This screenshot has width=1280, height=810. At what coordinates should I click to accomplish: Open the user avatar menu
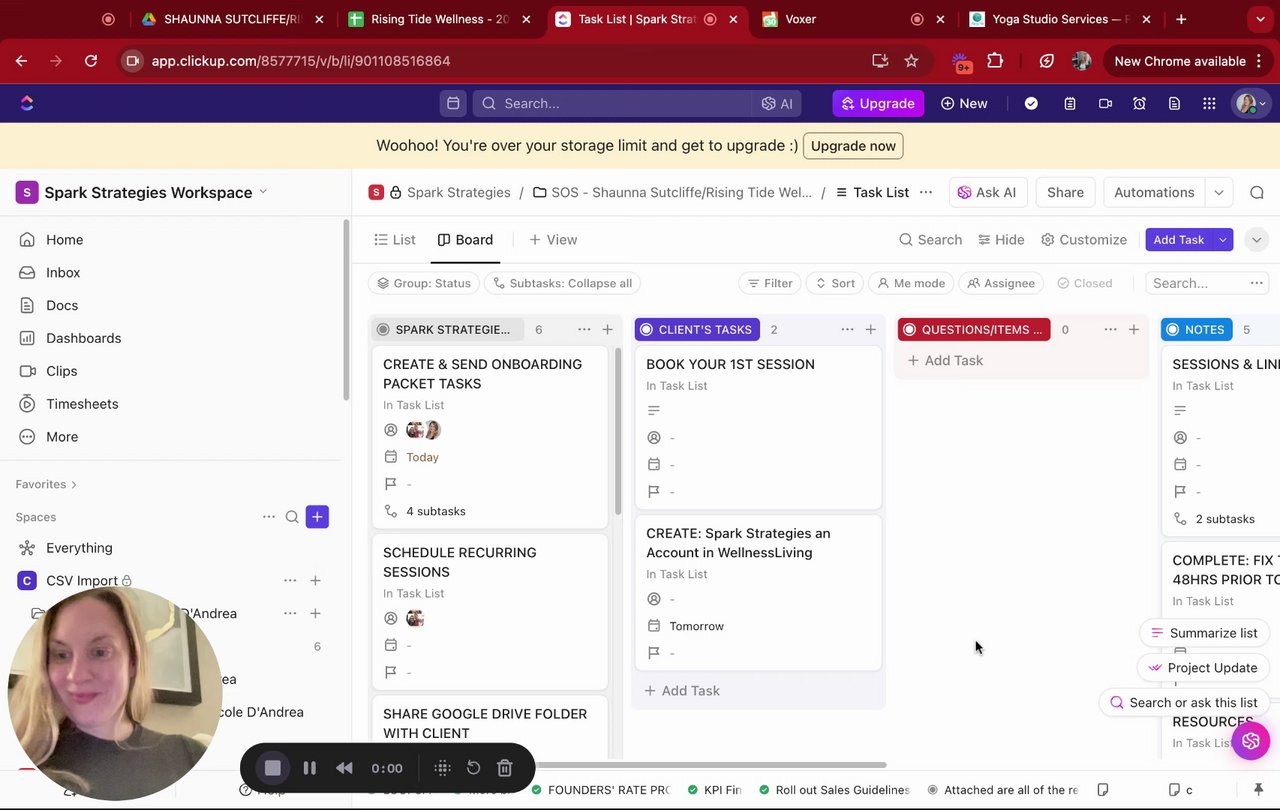[1250, 103]
